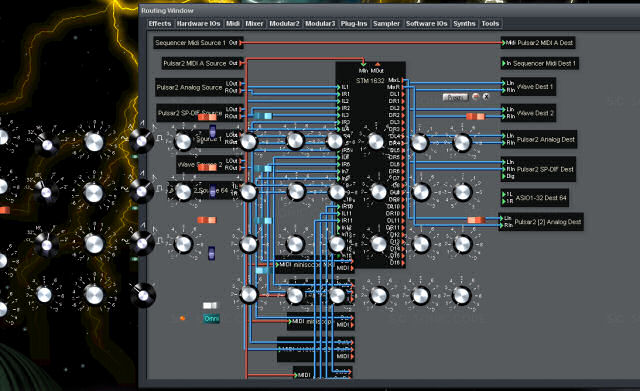Select the Pulsar2 Analog Source module

pos(200,87)
